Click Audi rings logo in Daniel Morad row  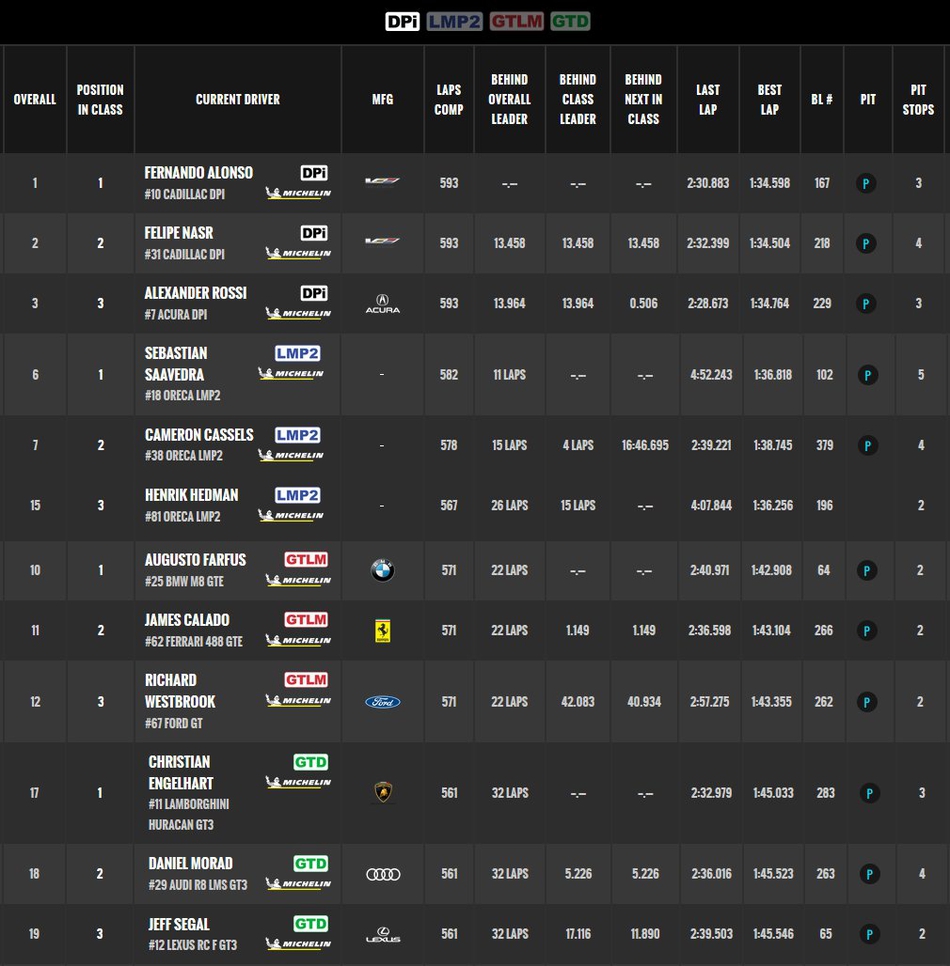[383, 874]
